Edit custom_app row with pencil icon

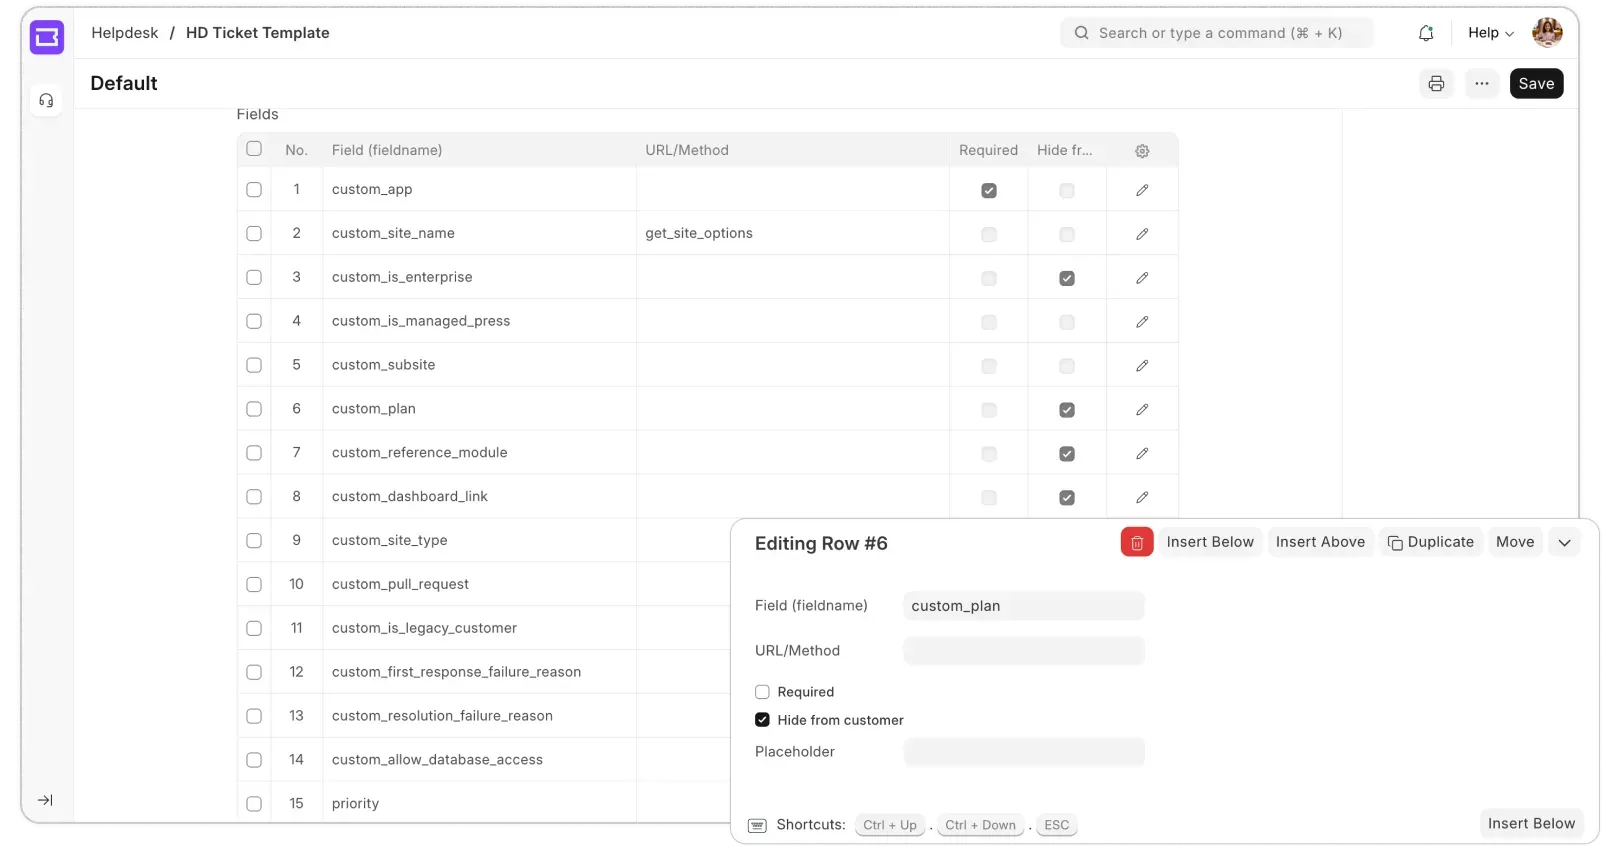[1142, 190]
